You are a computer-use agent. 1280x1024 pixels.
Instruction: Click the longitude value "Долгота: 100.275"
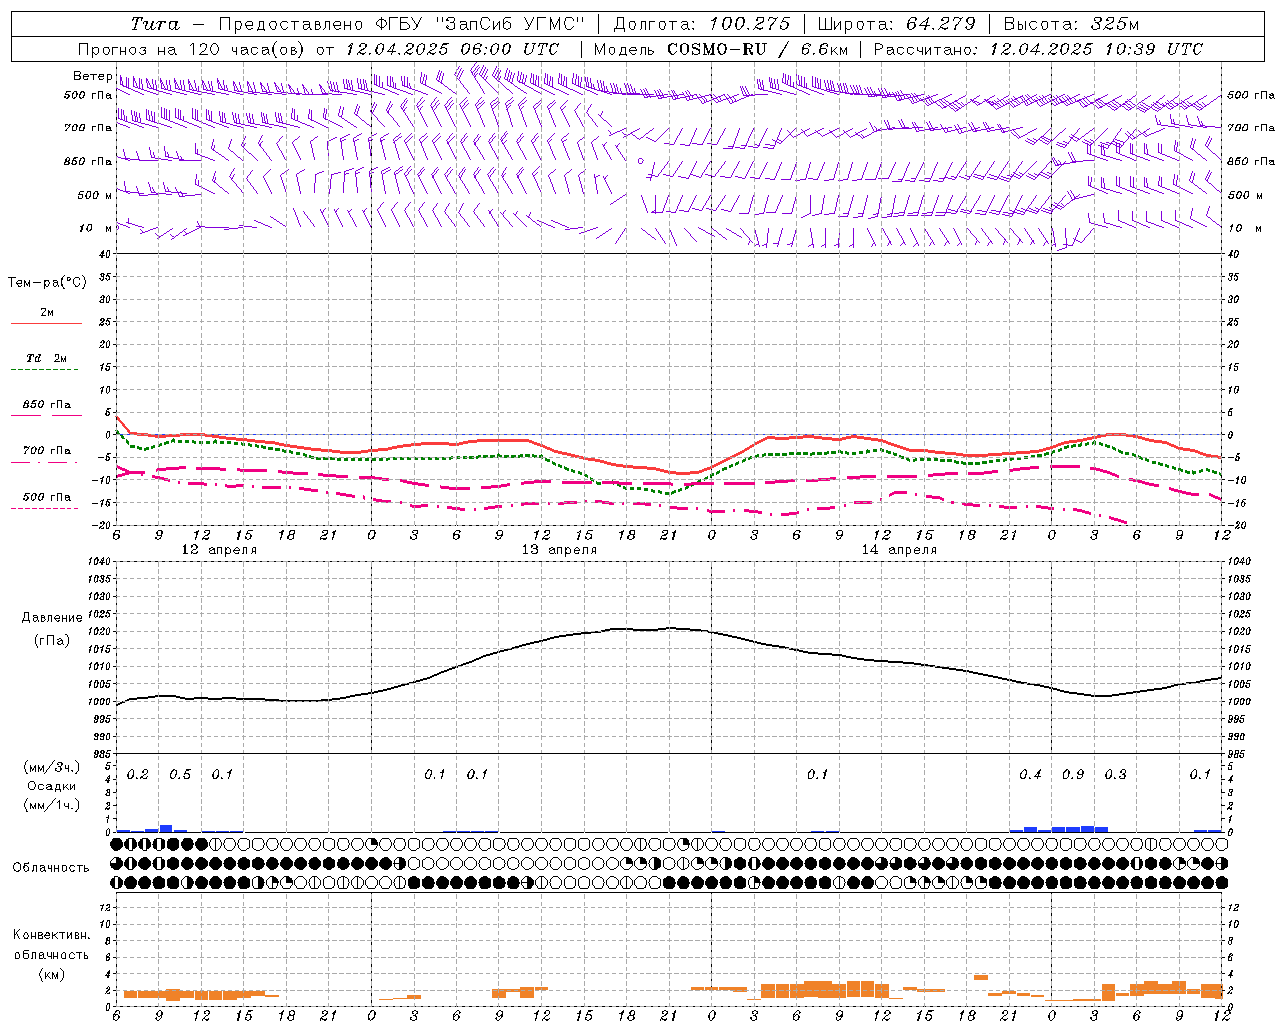point(702,24)
